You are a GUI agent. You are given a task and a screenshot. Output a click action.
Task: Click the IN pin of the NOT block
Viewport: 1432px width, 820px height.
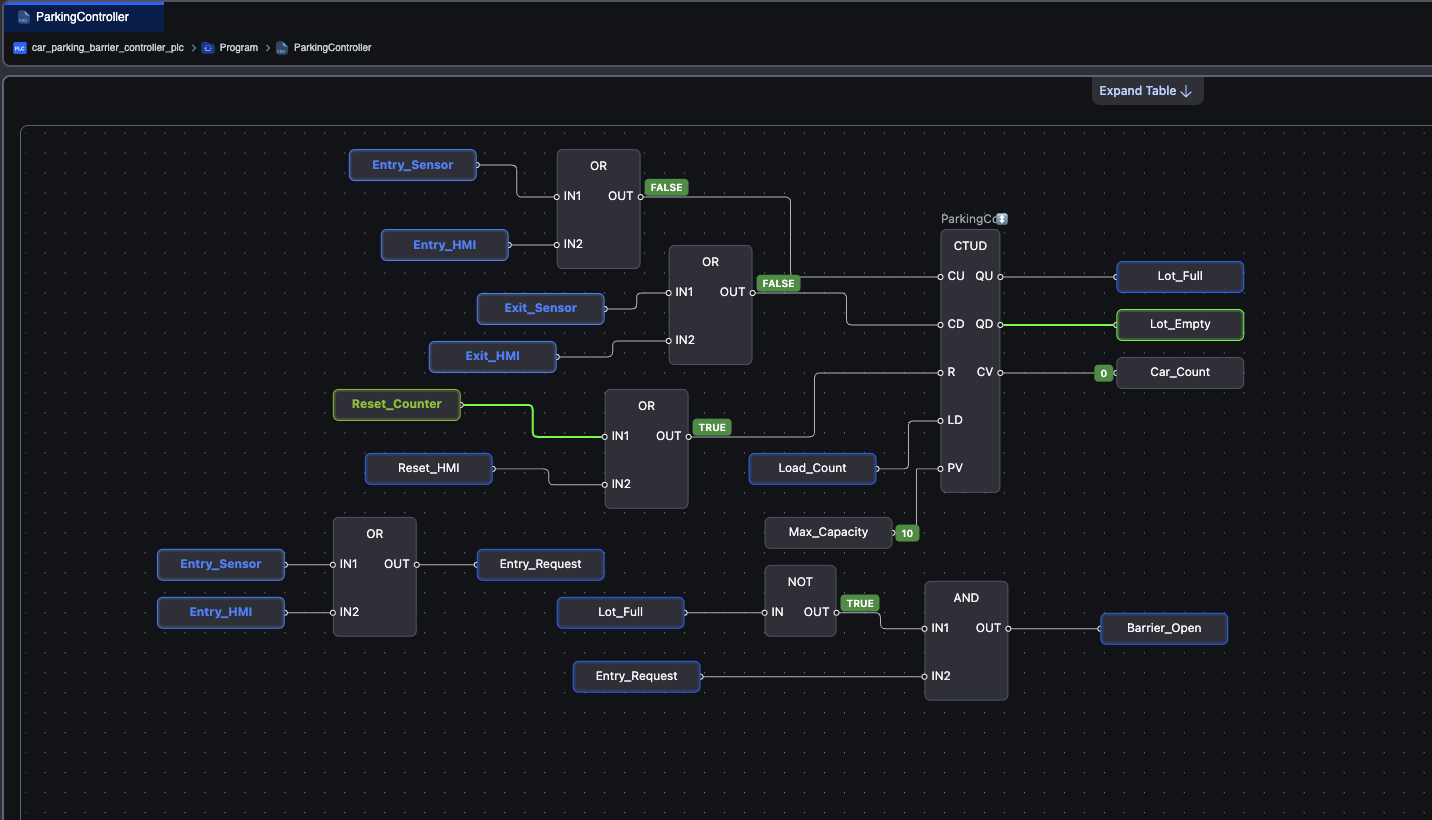pyautogui.click(x=765, y=612)
